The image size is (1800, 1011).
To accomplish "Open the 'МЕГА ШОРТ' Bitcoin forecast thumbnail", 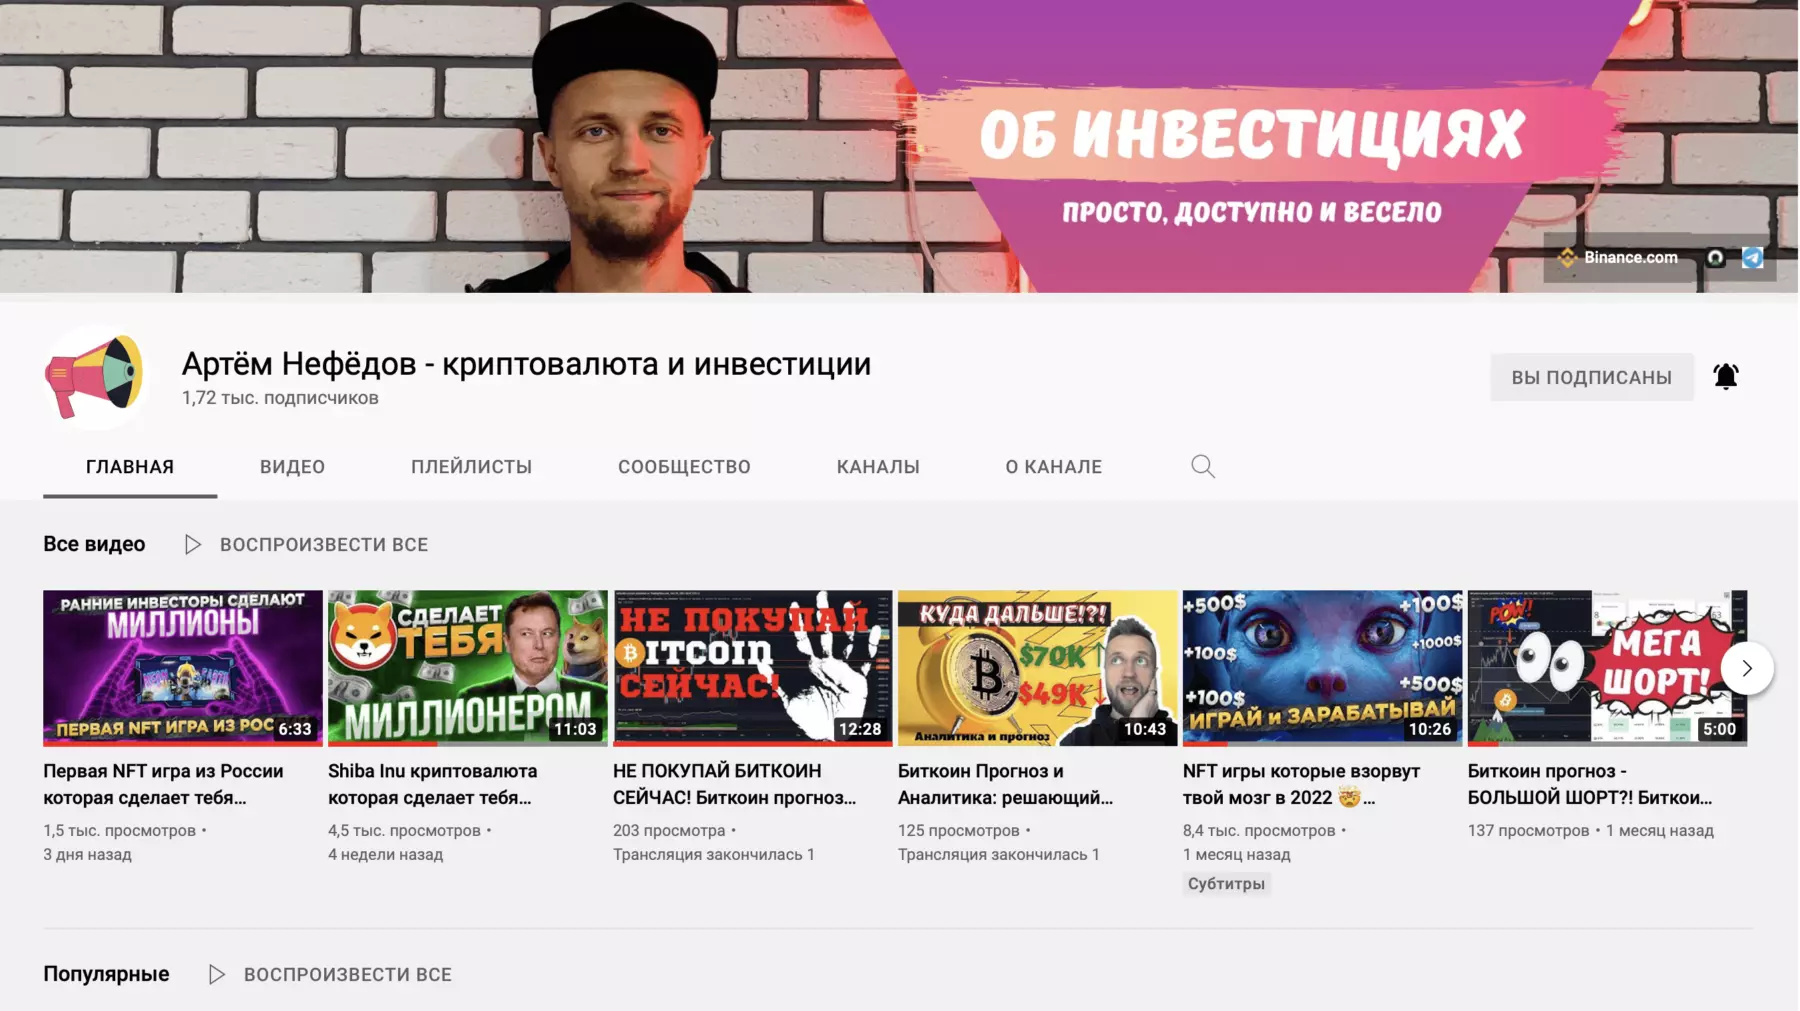I will tap(1607, 668).
